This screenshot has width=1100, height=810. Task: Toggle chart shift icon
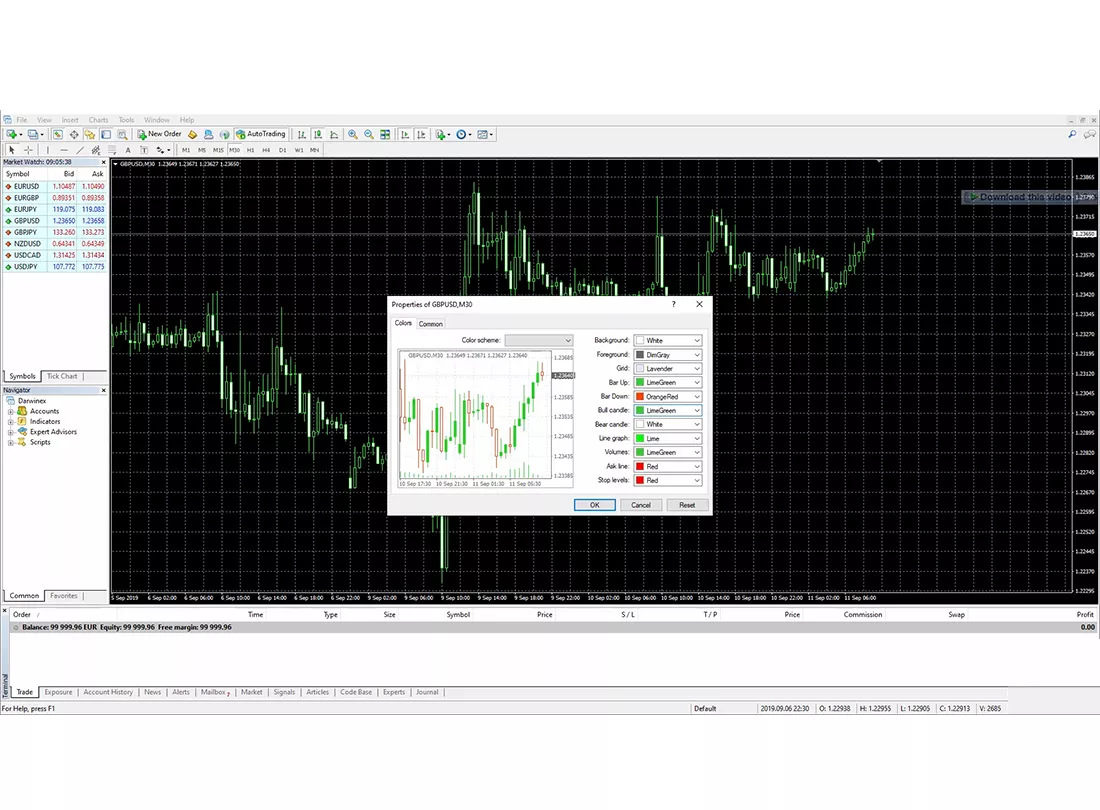(421, 135)
